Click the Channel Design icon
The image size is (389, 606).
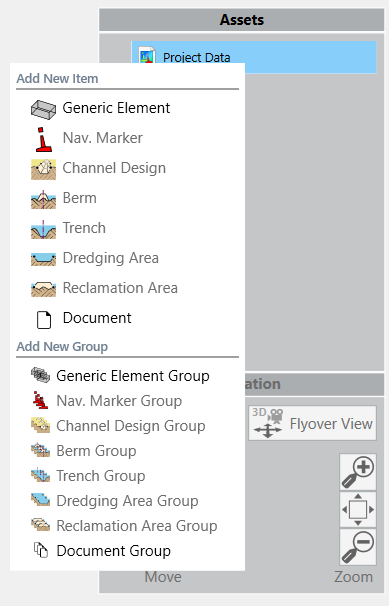(x=43, y=169)
